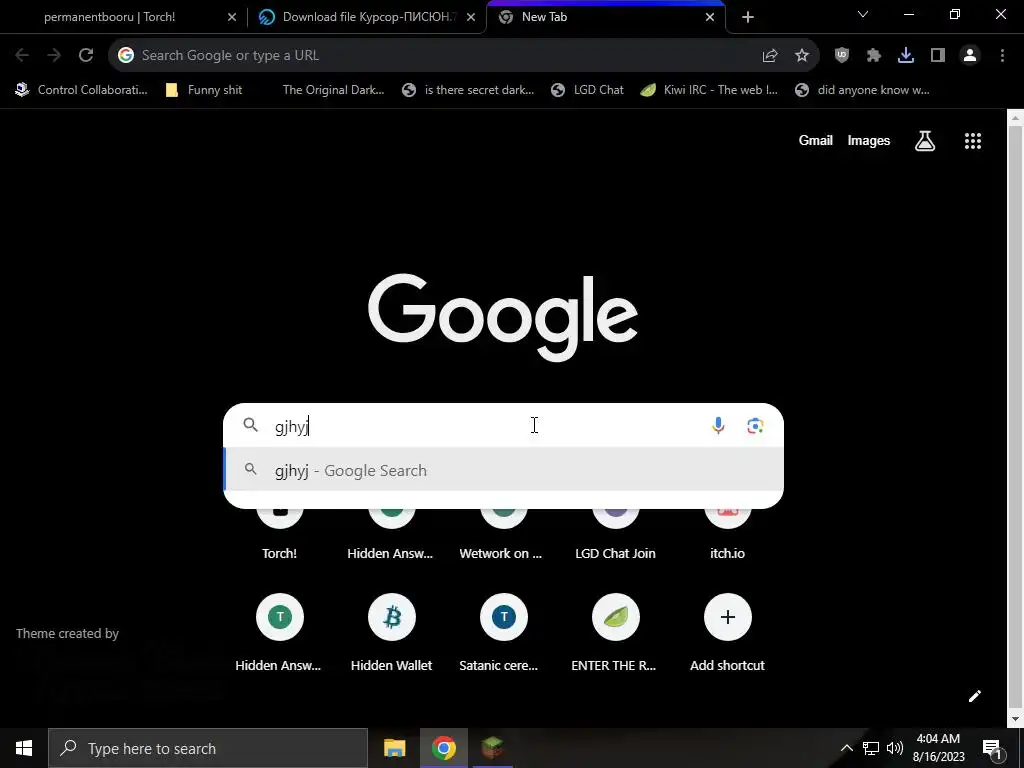Viewport: 1024px width, 768px height.
Task: Open the is there secret dark... bookmark
Action: (x=468, y=90)
